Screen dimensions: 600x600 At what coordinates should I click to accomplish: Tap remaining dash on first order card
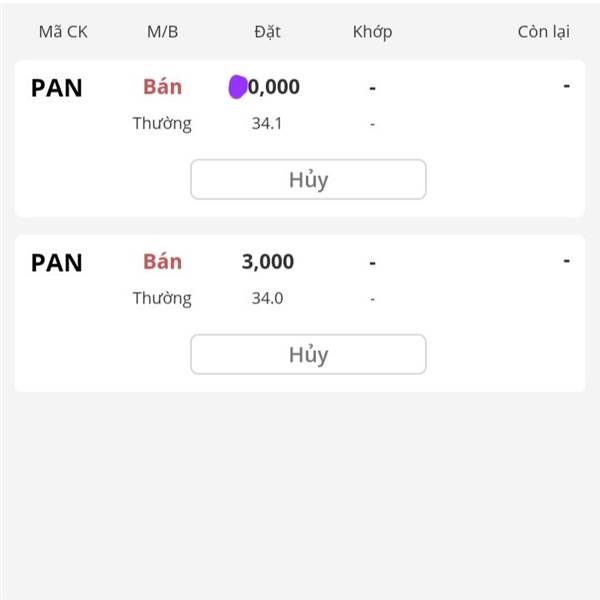pyautogui.click(x=566, y=86)
